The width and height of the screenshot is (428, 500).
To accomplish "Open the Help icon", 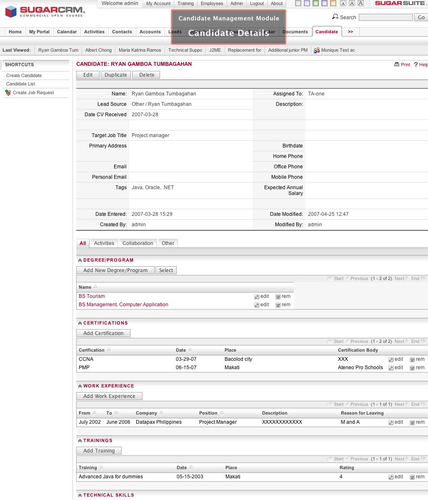I will [416, 65].
